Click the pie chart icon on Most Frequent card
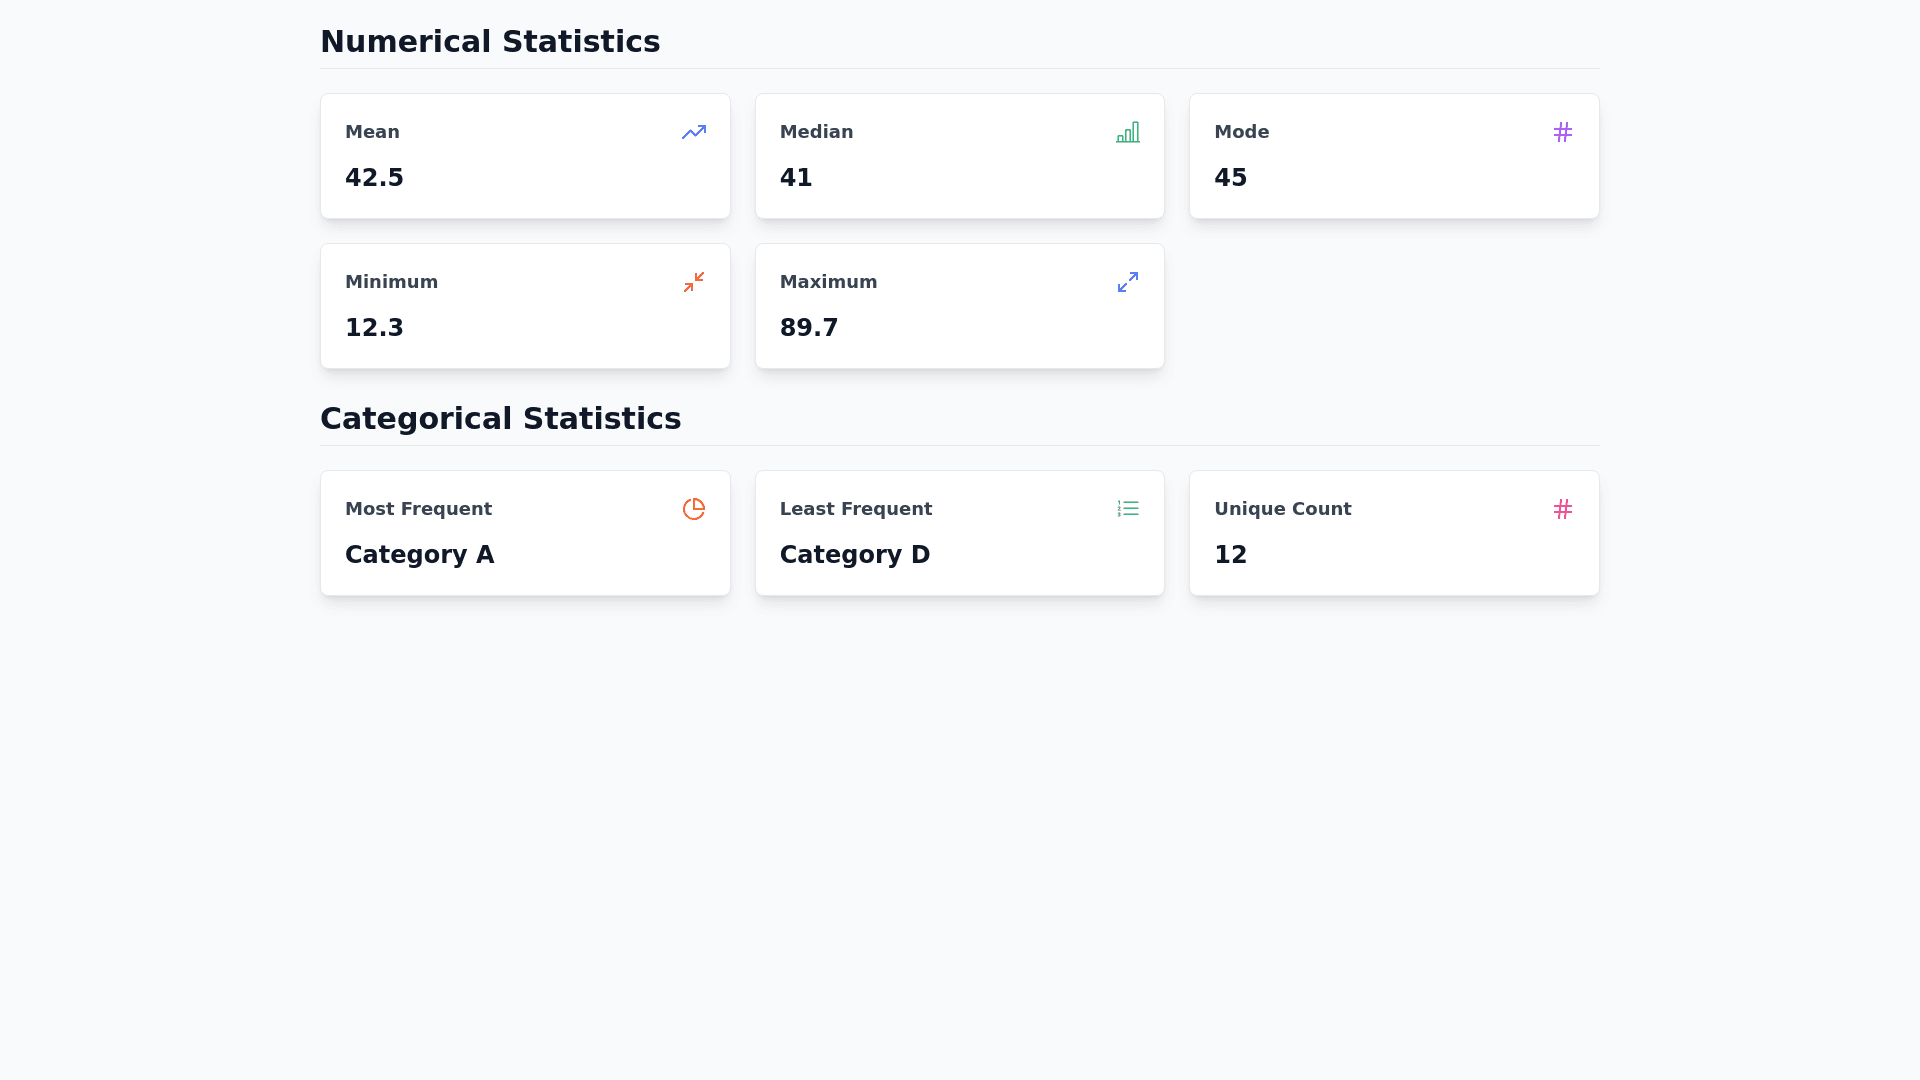 (x=694, y=509)
